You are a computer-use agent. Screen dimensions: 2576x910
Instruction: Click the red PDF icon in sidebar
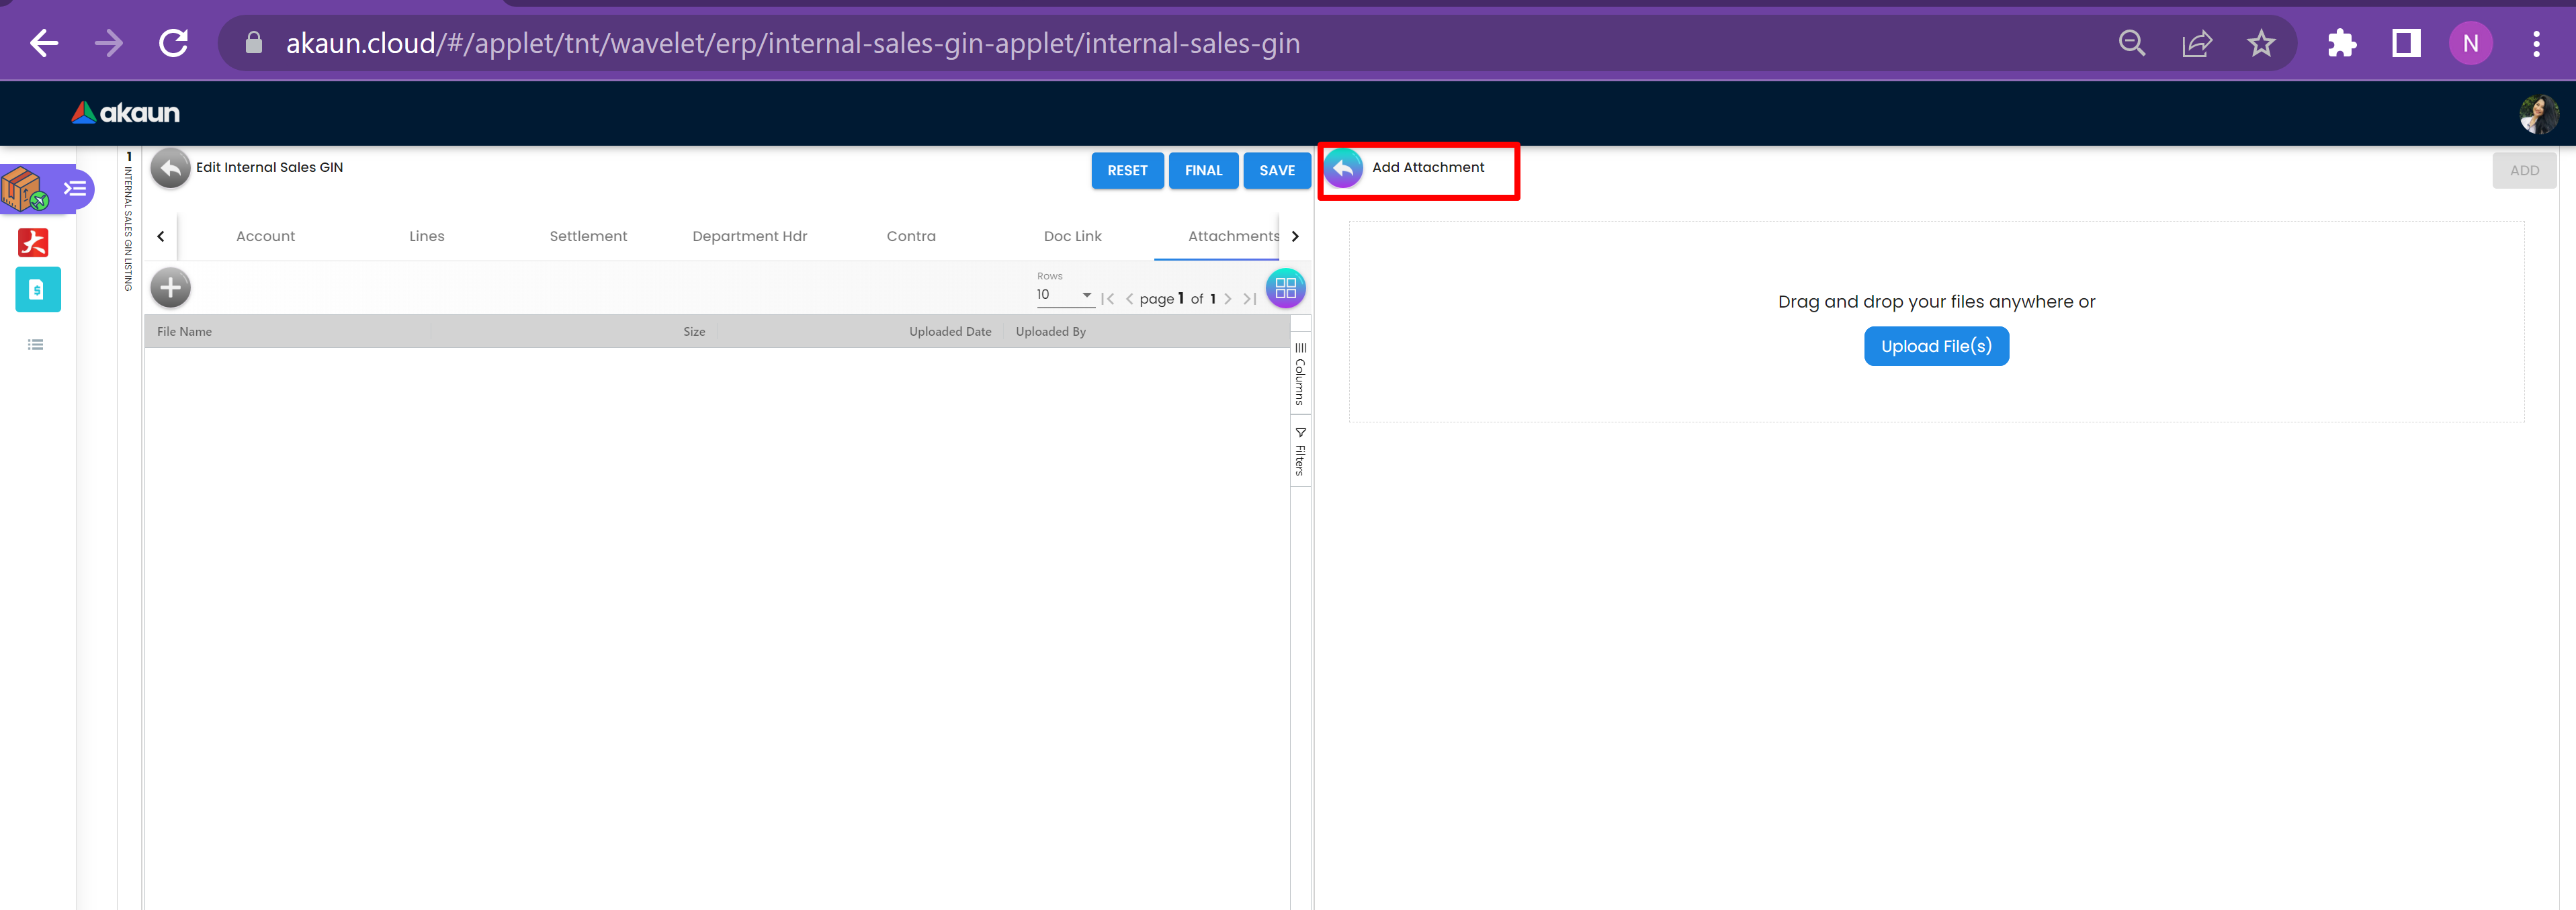(34, 242)
